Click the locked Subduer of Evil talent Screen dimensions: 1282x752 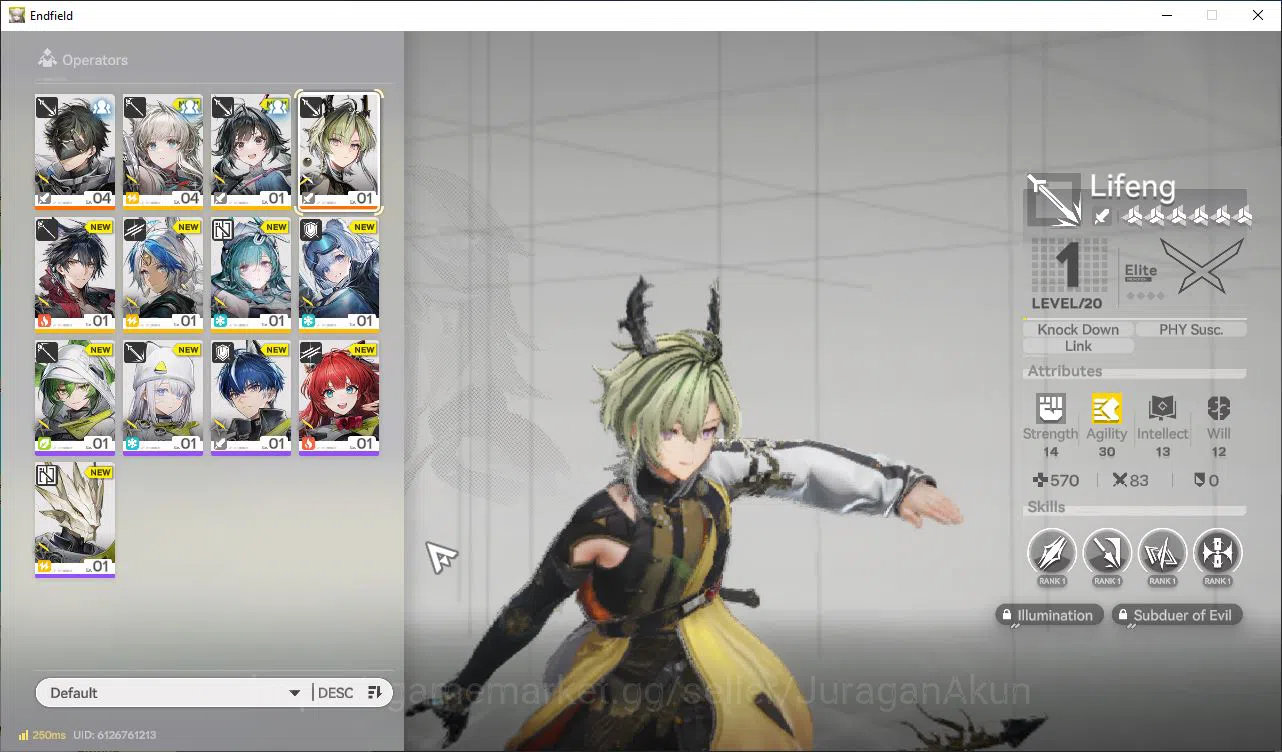pyautogui.click(x=1177, y=615)
